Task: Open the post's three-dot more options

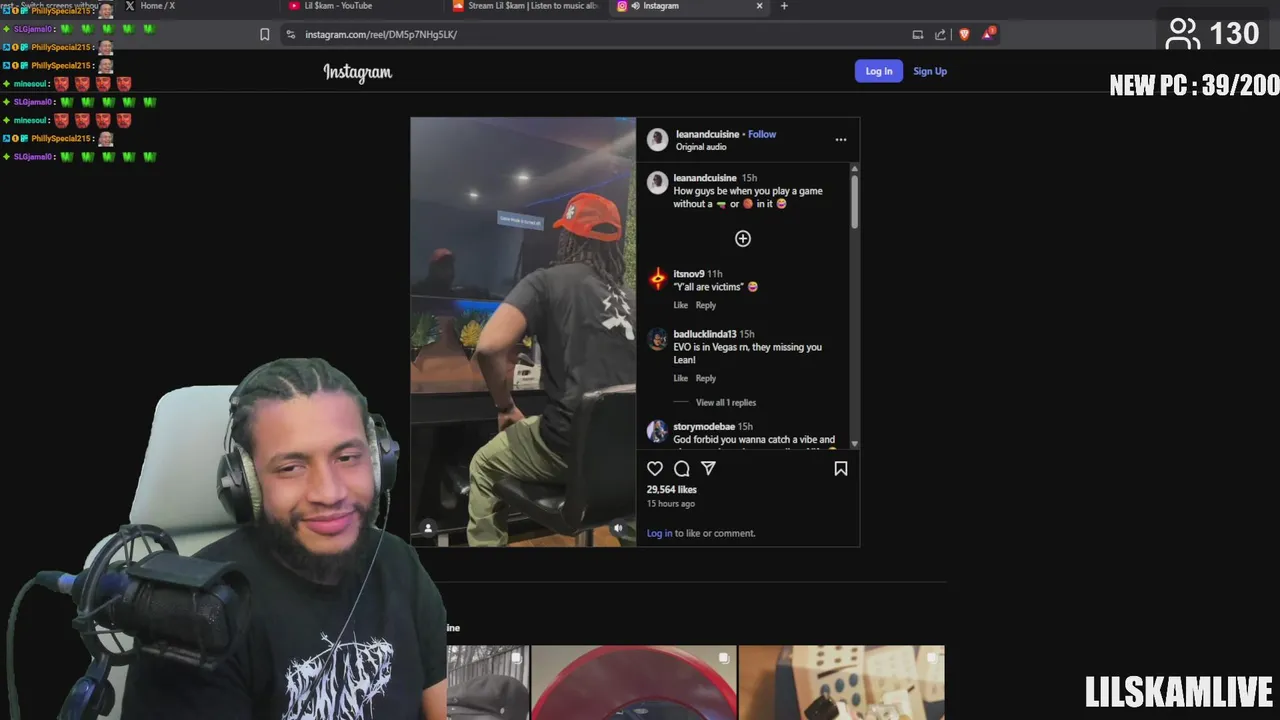Action: click(841, 140)
